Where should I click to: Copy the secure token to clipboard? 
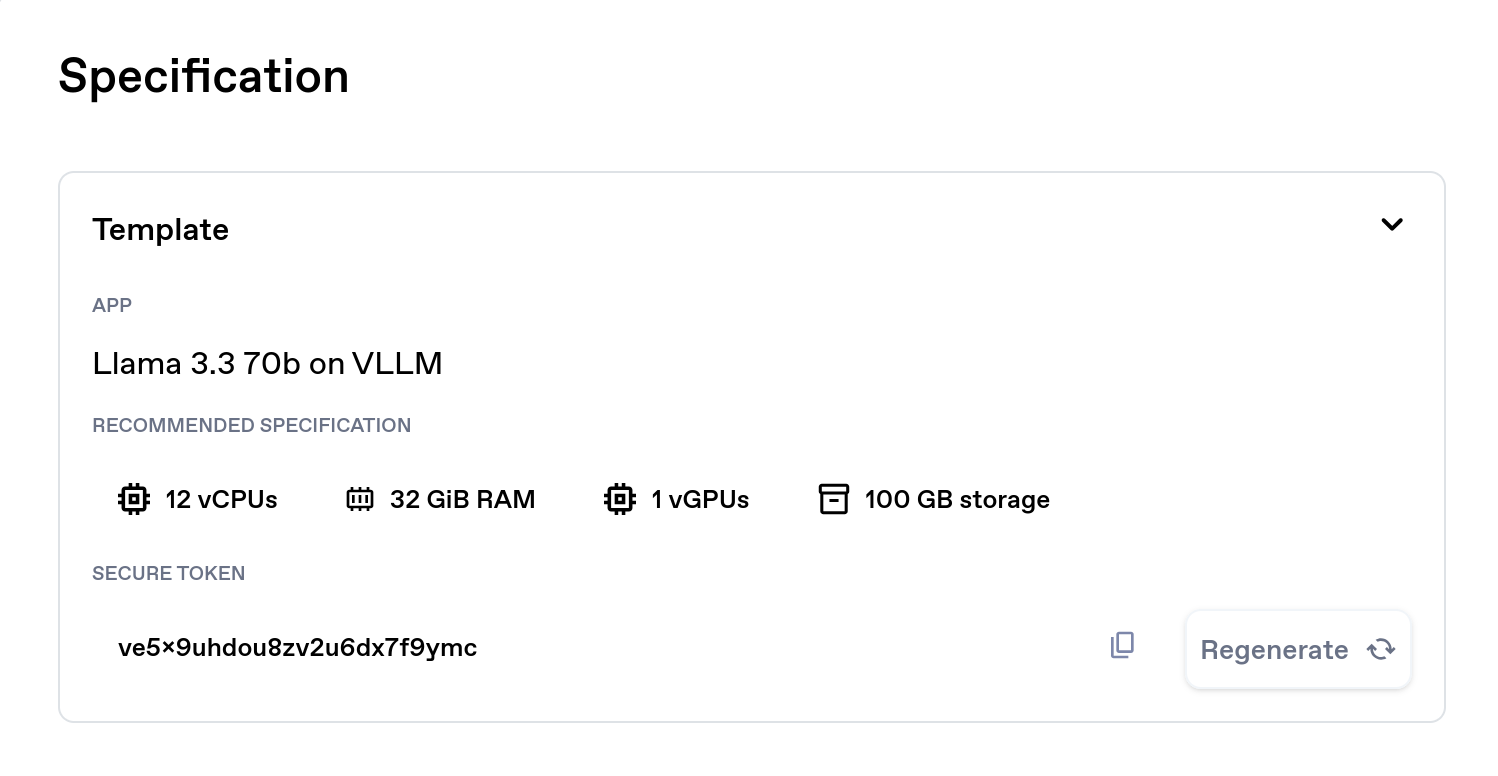(x=1122, y=646)
